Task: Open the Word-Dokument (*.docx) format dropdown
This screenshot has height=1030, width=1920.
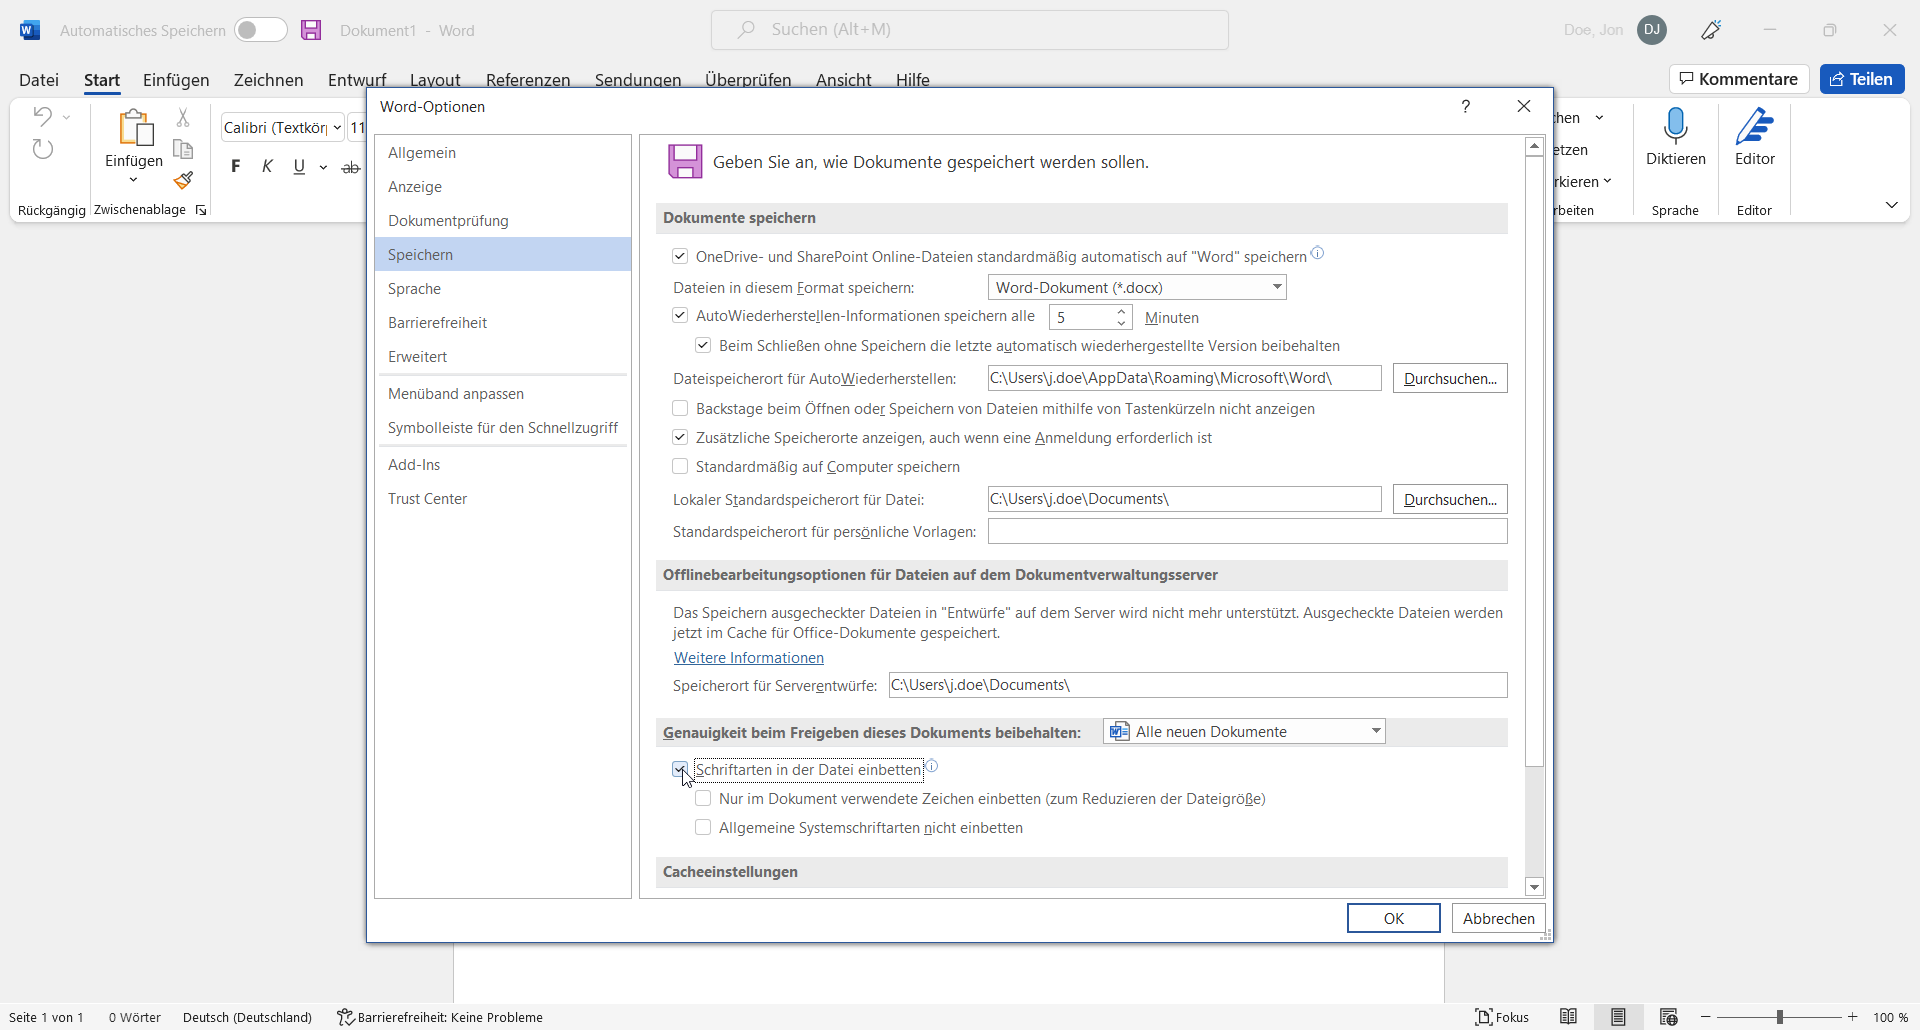Action: tap(1276, 287)
